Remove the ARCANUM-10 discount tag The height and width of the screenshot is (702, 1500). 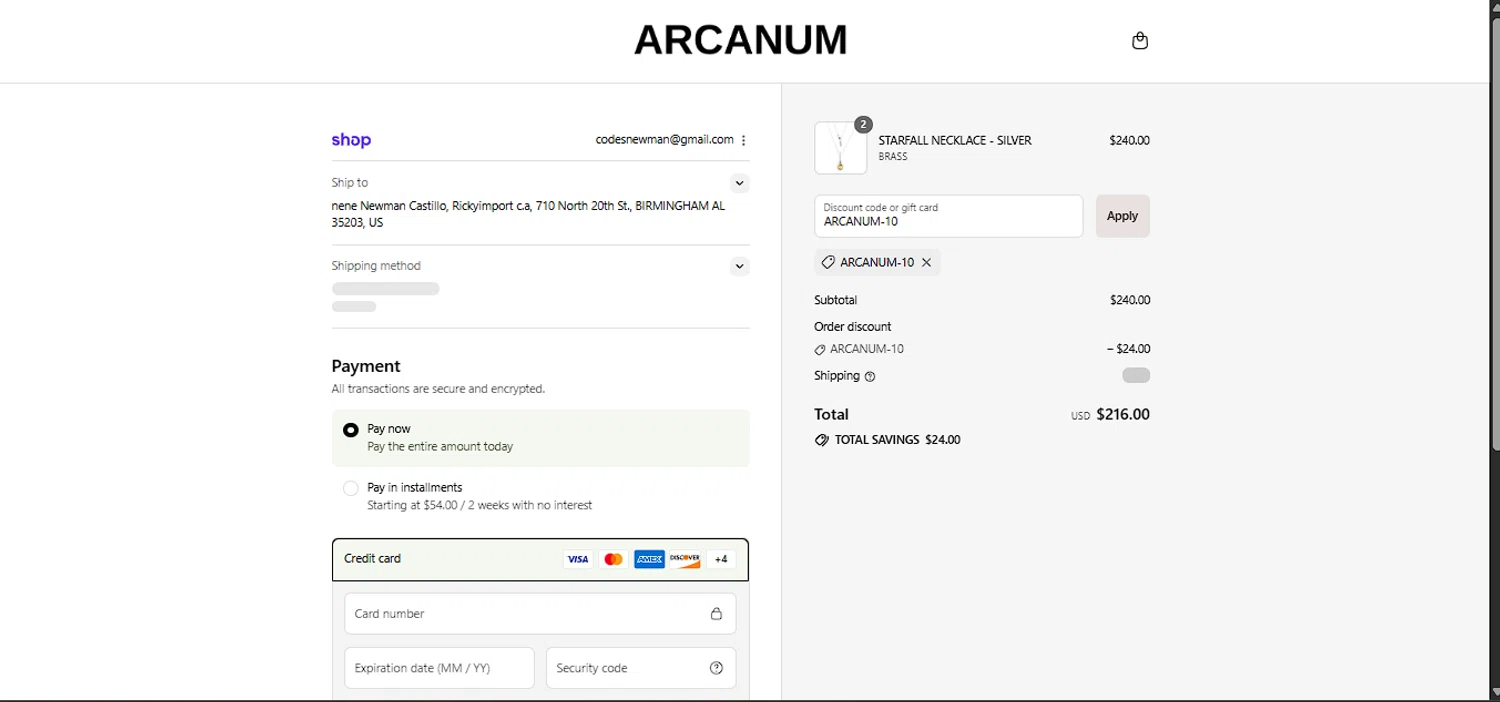coord(926,262)
